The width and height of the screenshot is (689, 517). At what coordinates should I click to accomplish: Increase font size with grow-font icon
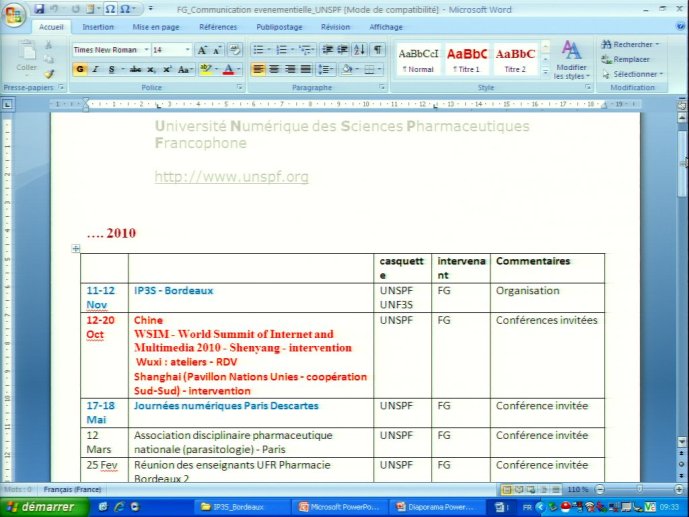click(203, 50)
